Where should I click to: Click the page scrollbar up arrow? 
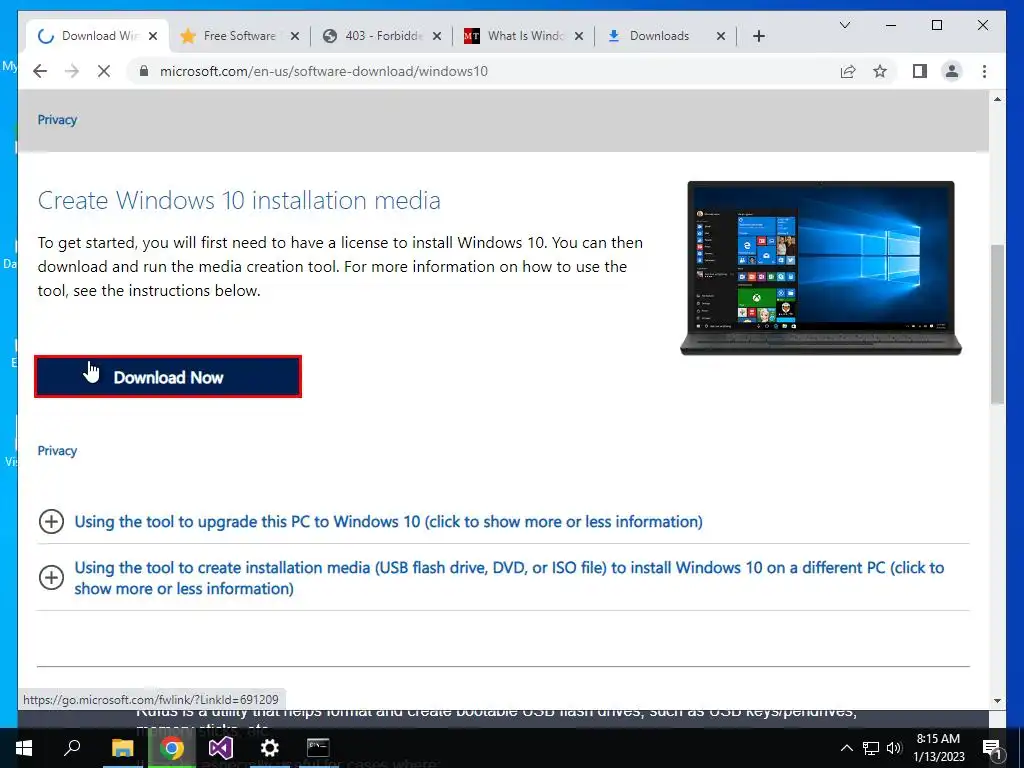coord(997,99)
